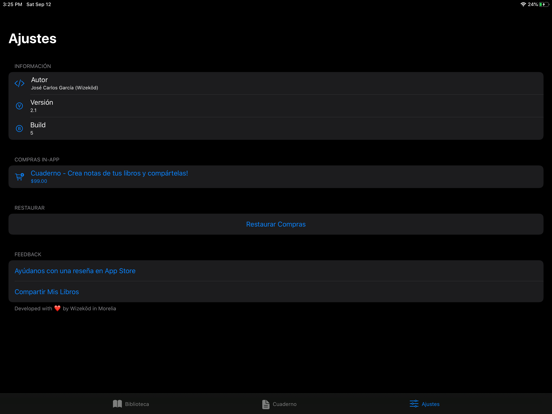Tap the Ajustes page title

tap(32, 39)
